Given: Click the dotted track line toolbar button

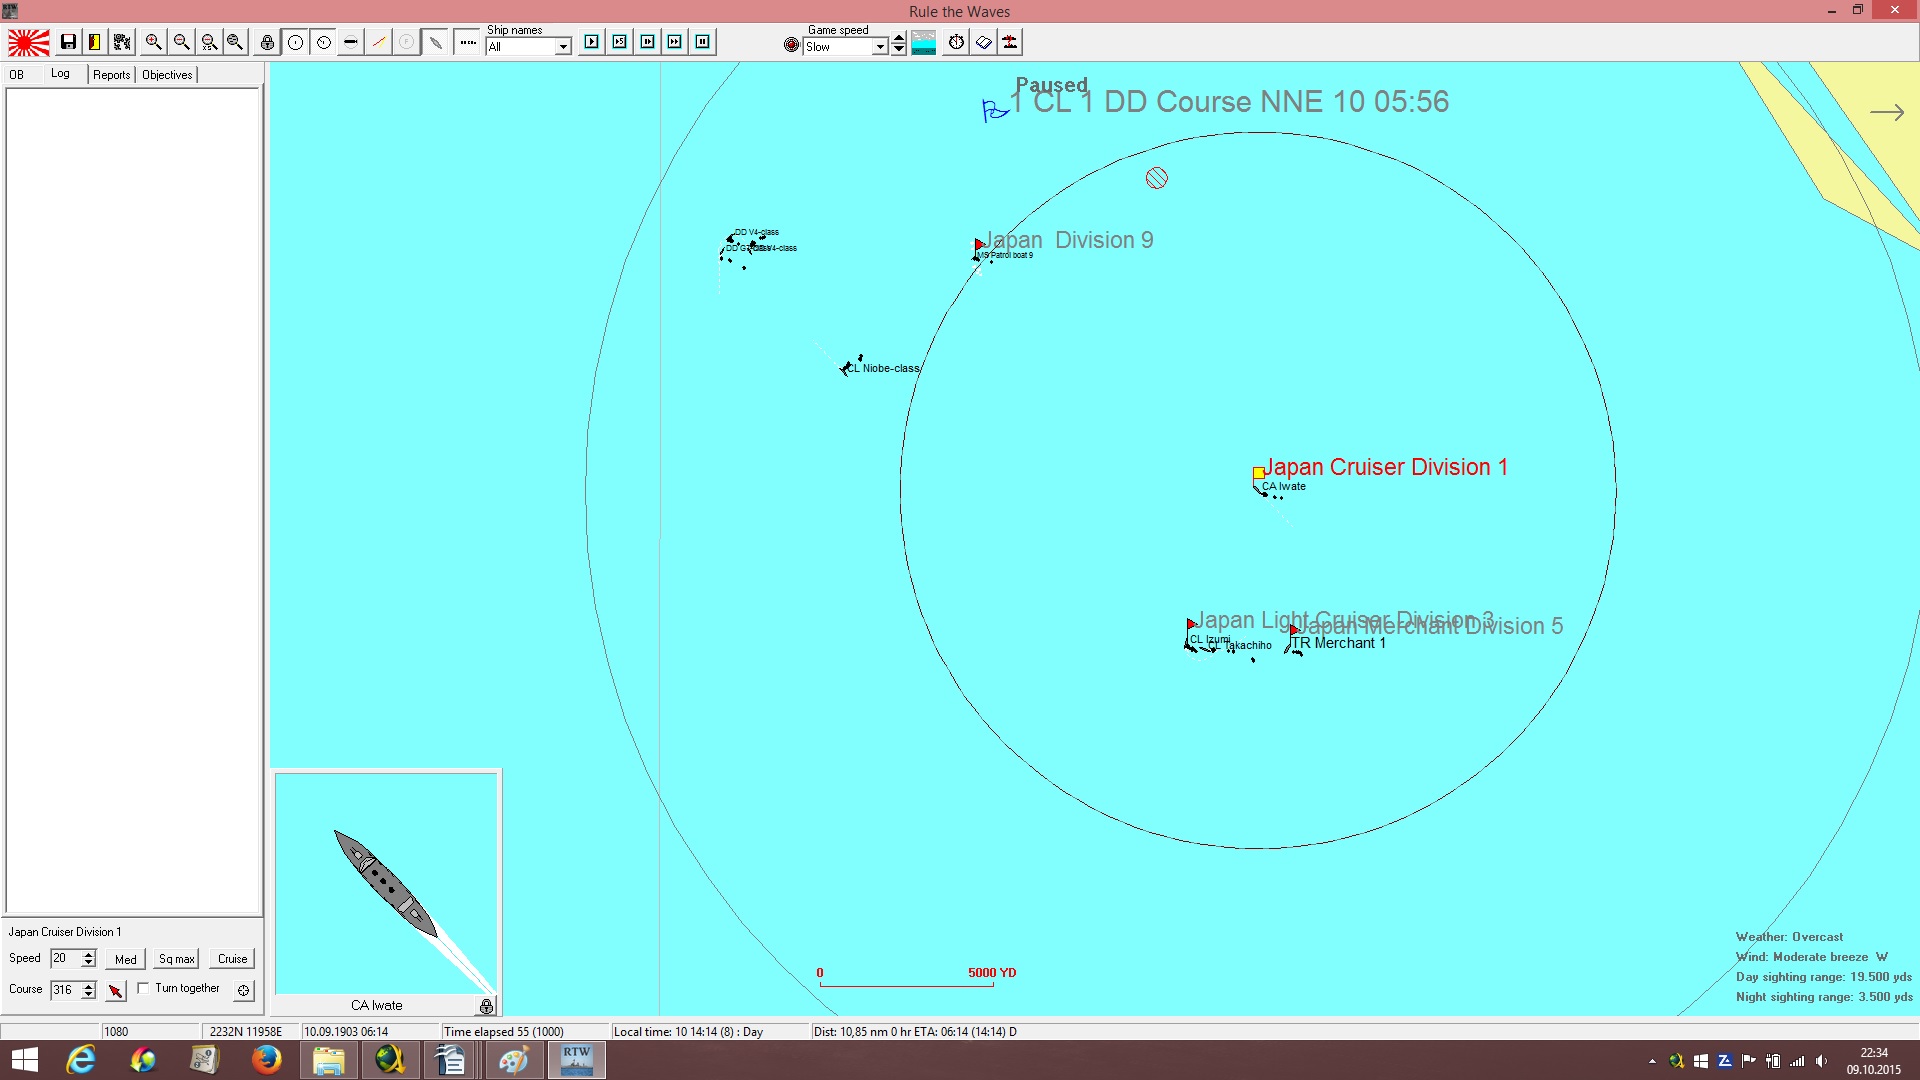Looking at the screenshot, I should pyautogui.click(x=467, y=42).
